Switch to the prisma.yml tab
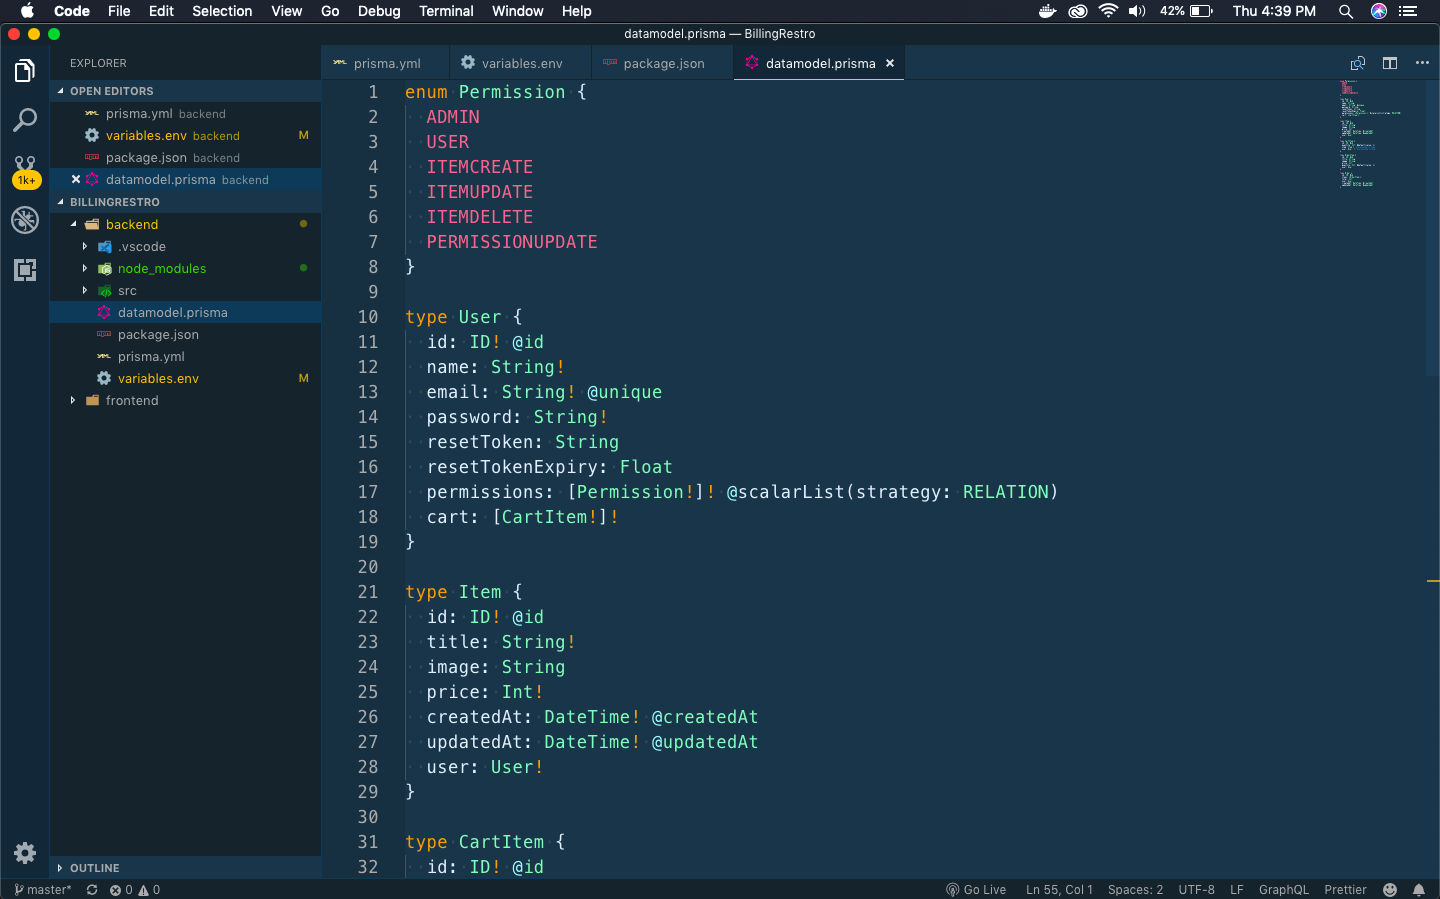This screenshot has width=1440, height=899. tap(386, 63)
